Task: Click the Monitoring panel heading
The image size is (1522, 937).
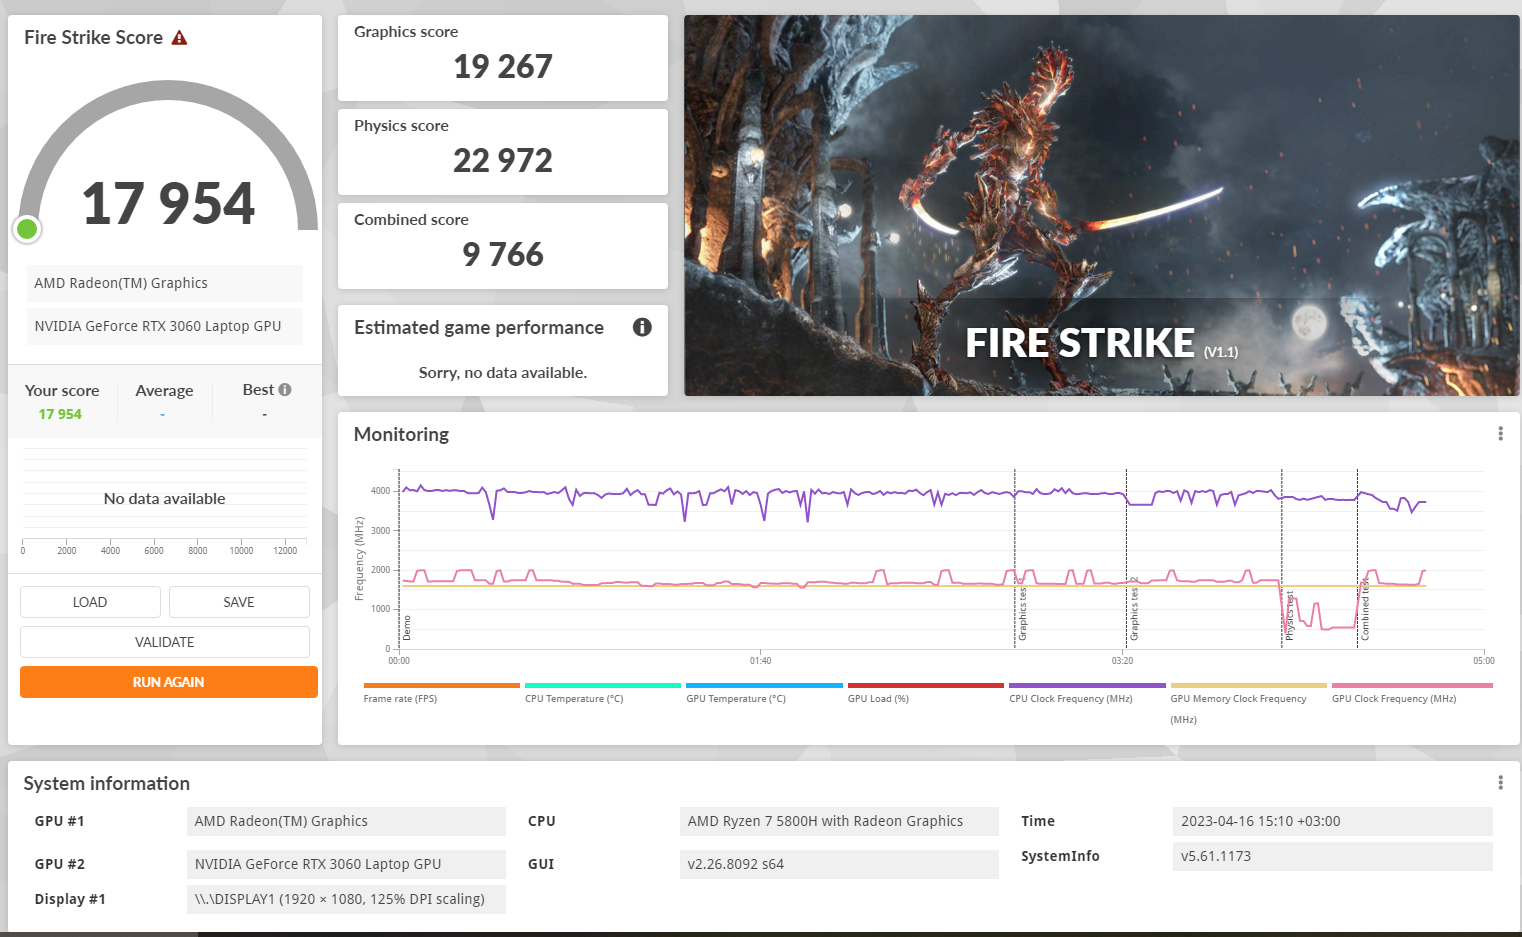Action: 401,435
